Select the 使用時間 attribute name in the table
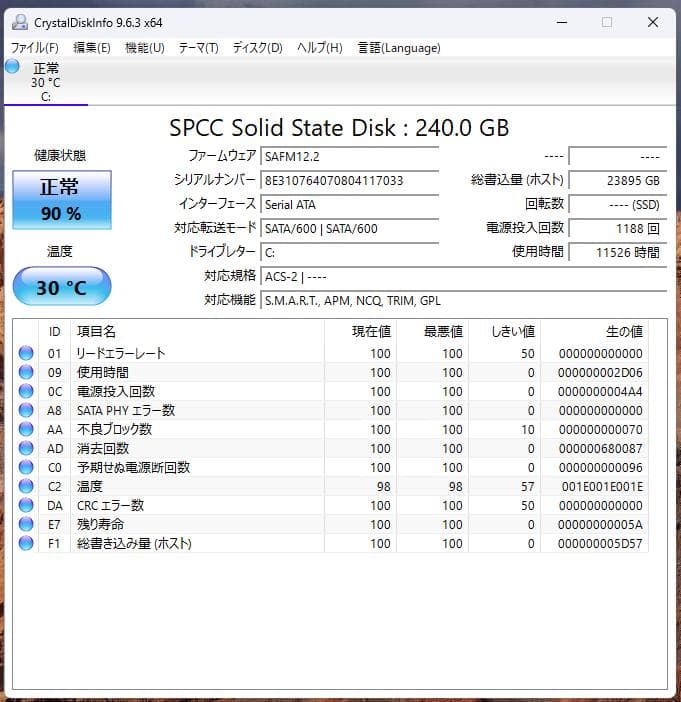The width and height of the screenshot is (681, 702). point(103,372)
